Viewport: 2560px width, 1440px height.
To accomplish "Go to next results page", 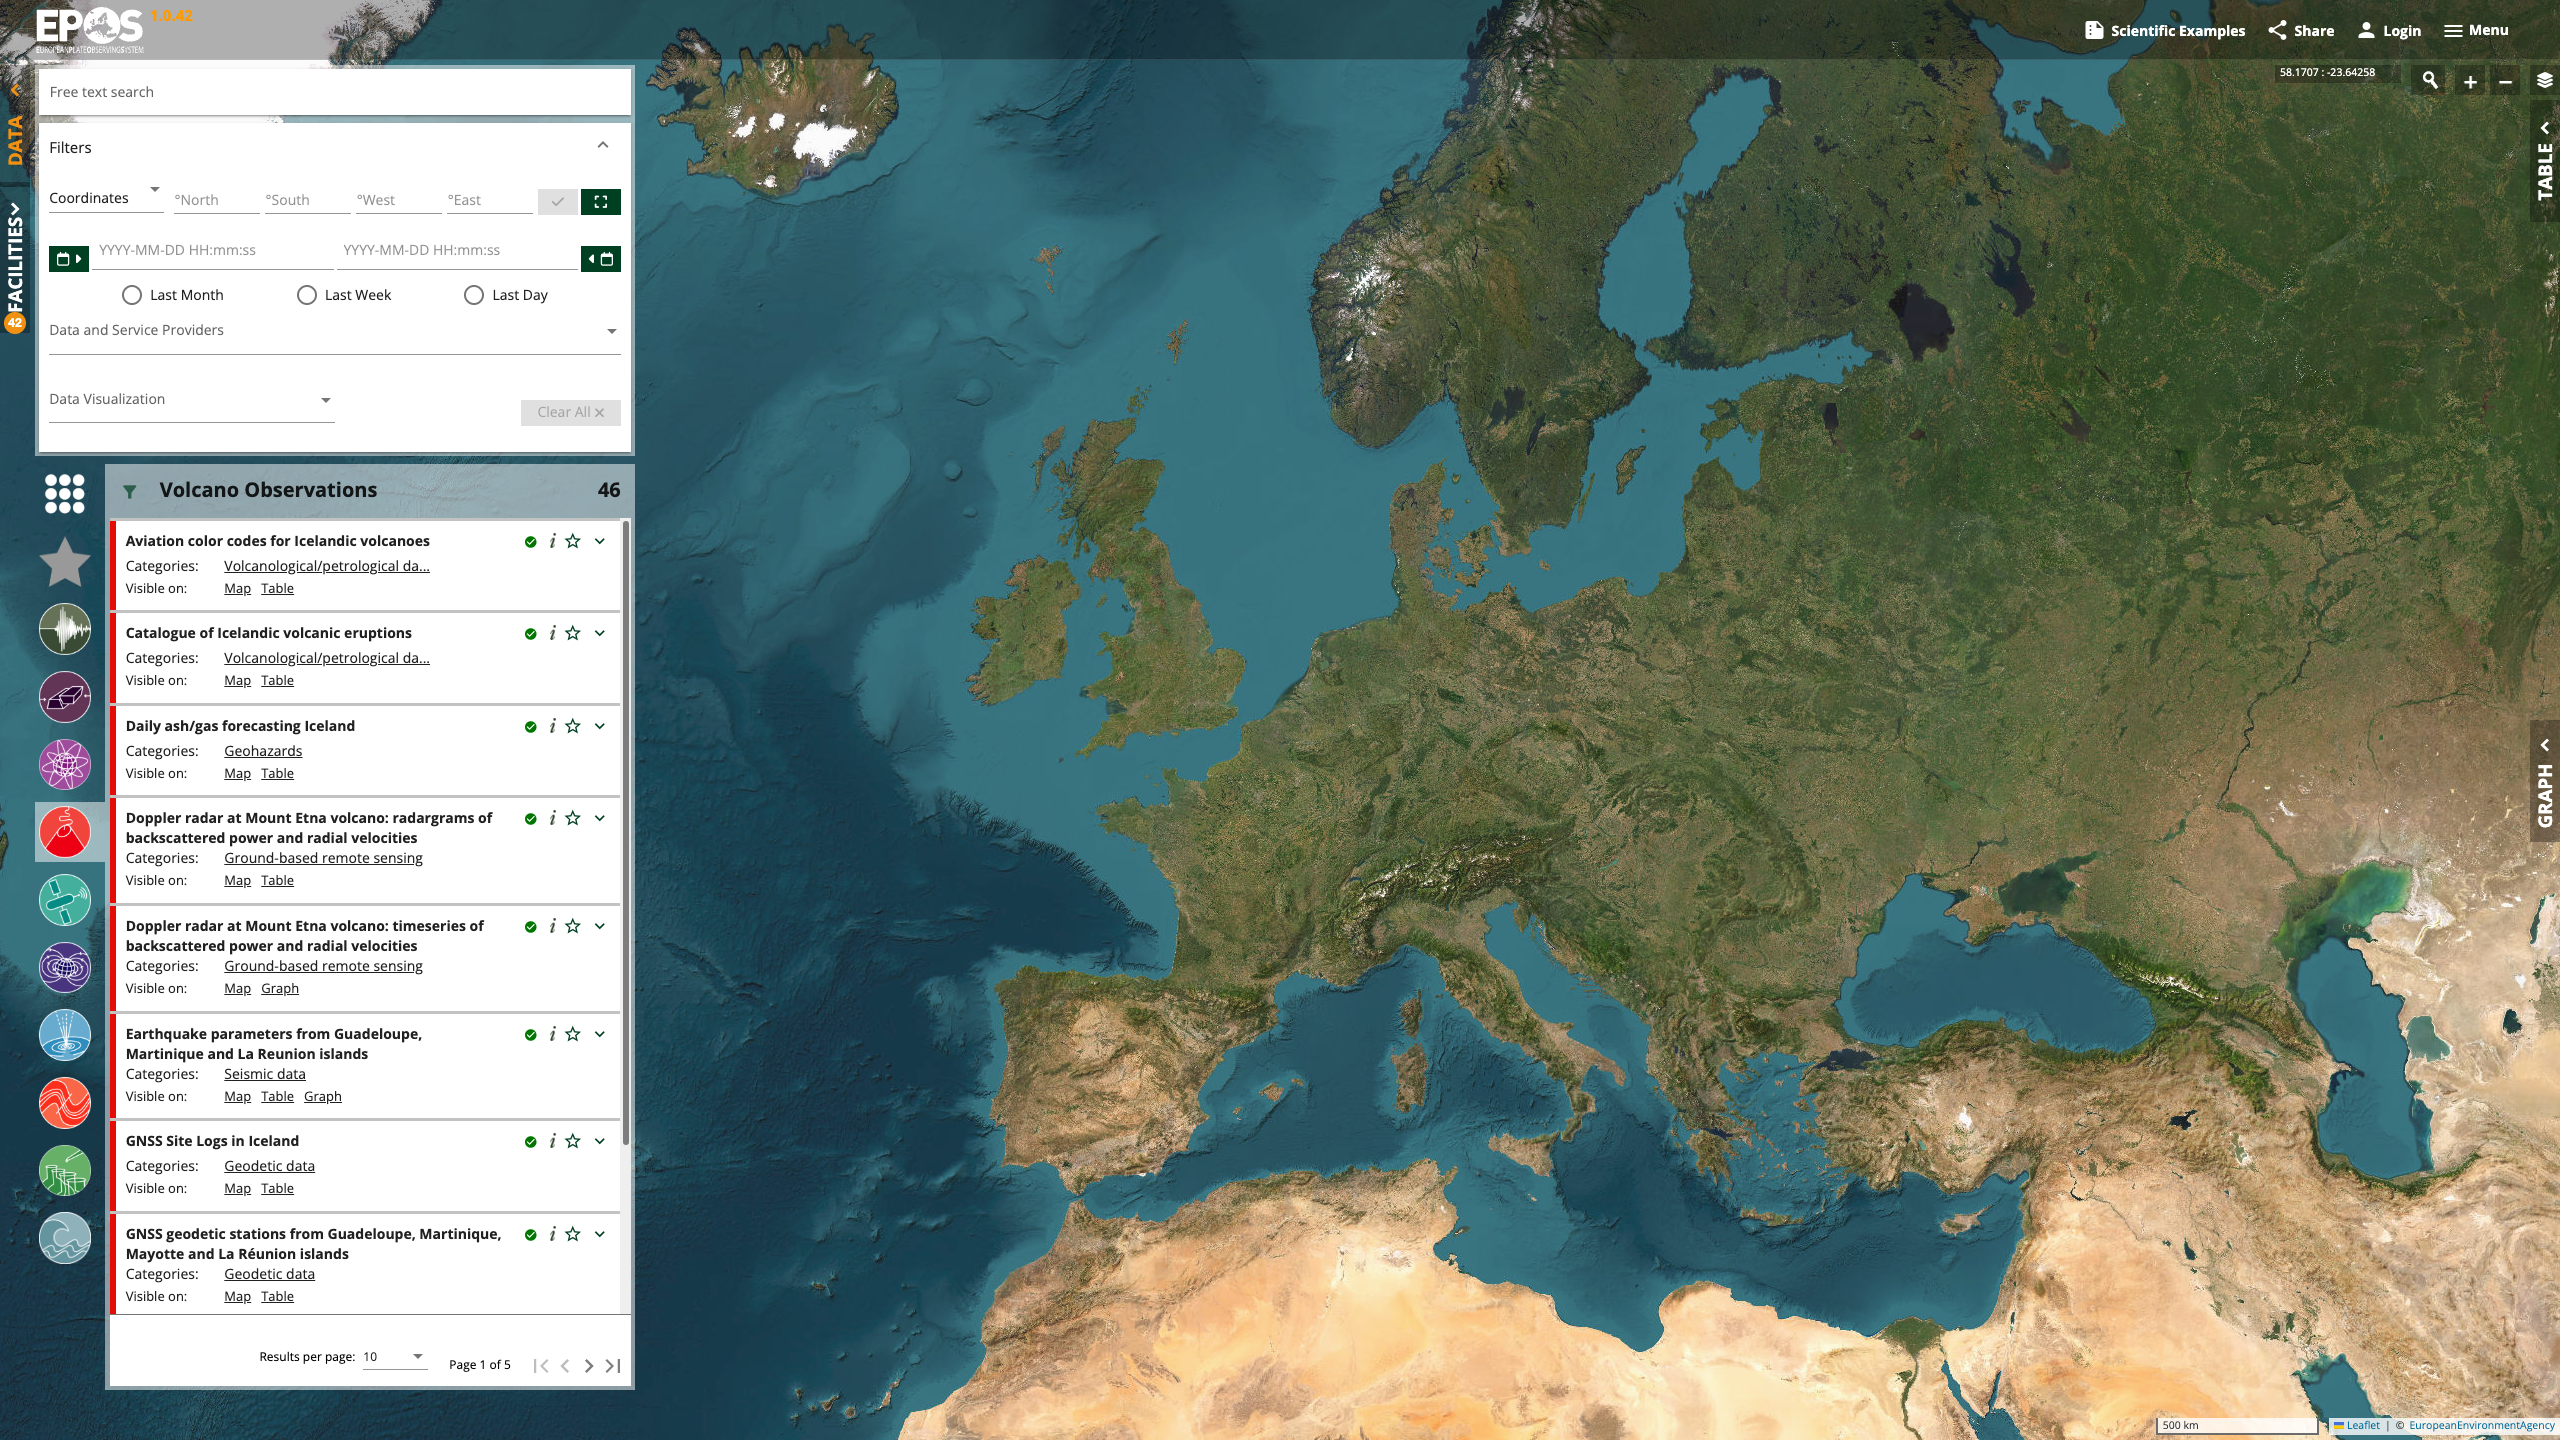I will (x=589, y=1365).
